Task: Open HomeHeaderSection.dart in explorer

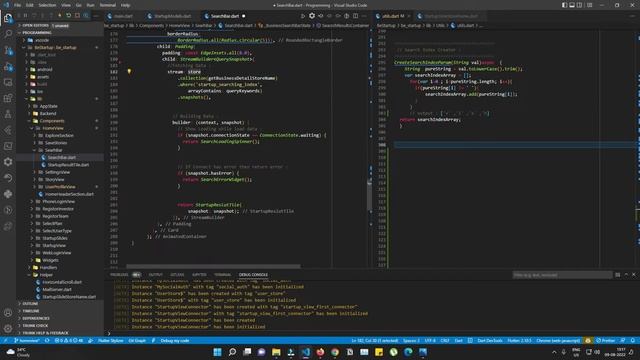Action: 60,194
